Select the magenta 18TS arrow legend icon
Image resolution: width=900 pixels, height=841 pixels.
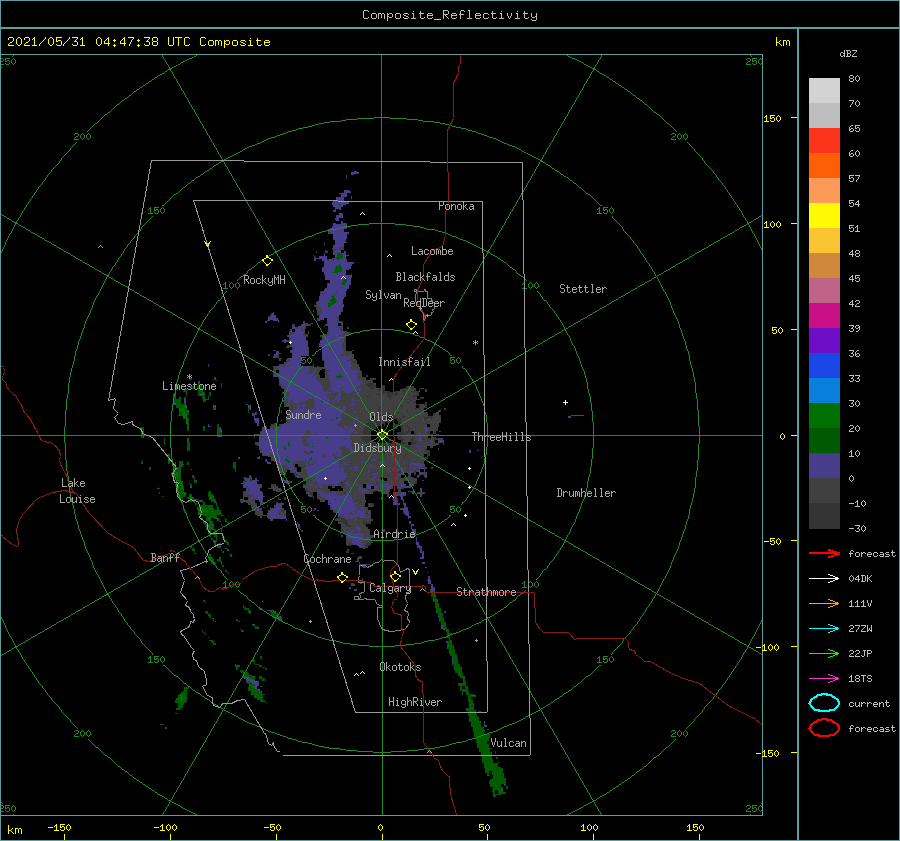824,679
